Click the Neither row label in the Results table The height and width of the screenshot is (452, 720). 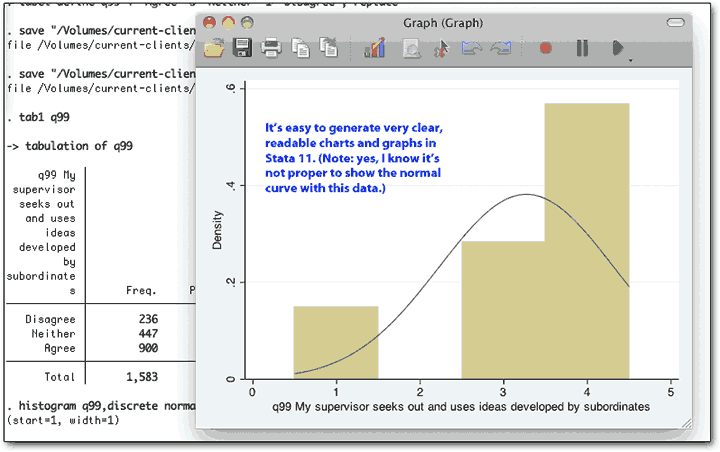point(53,333)
